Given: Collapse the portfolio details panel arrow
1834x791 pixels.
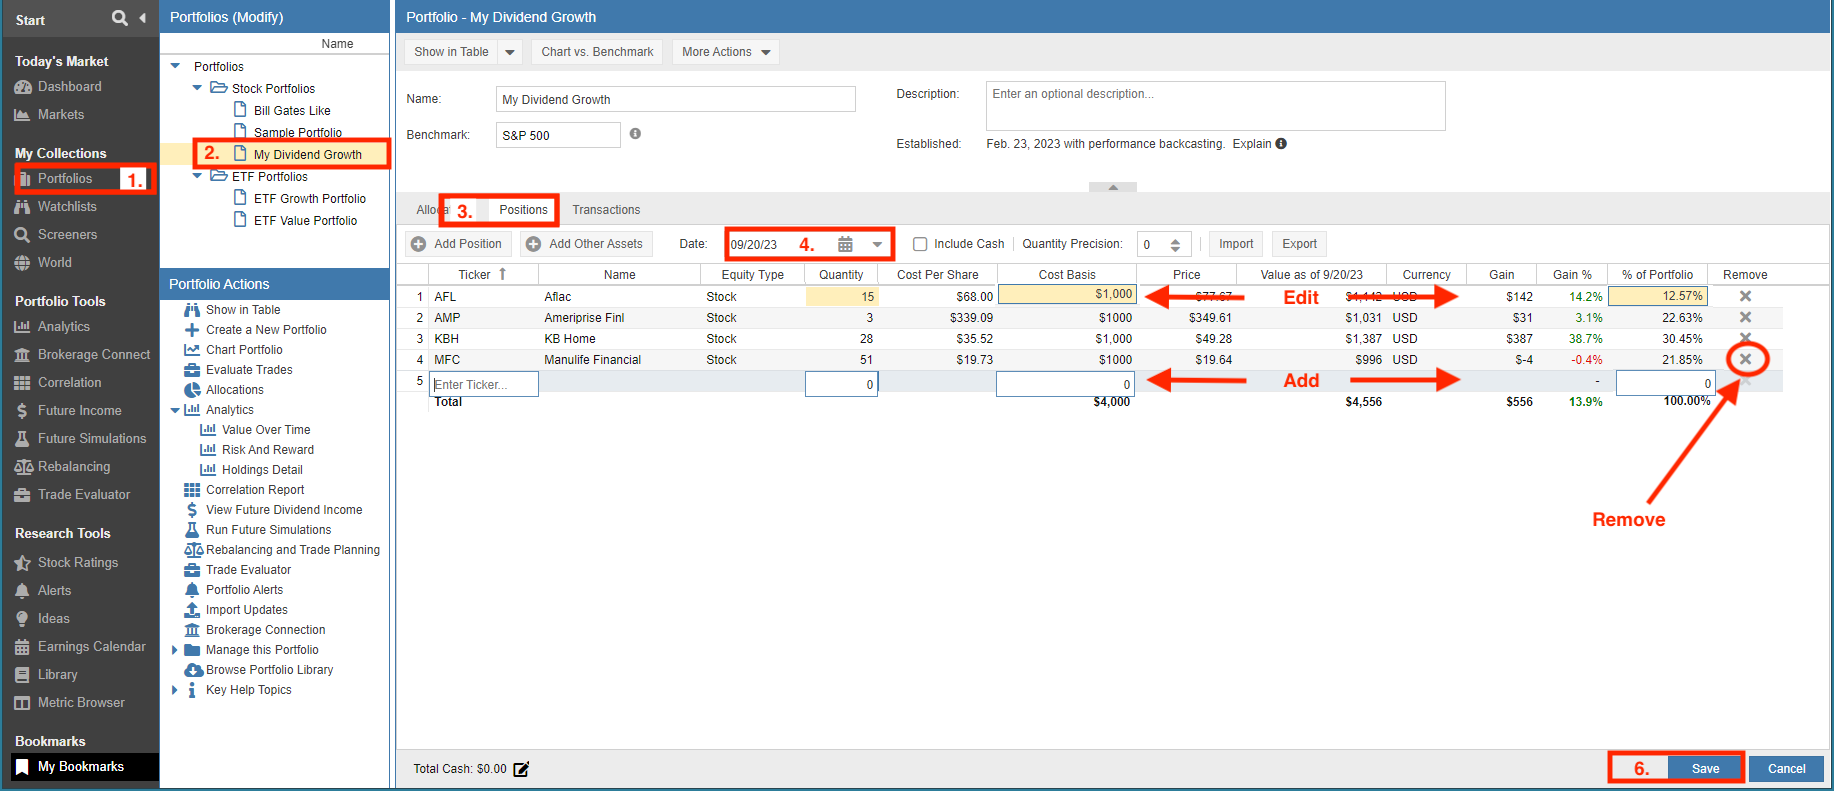Looking at the screenshot, I should coord(1113,187).
